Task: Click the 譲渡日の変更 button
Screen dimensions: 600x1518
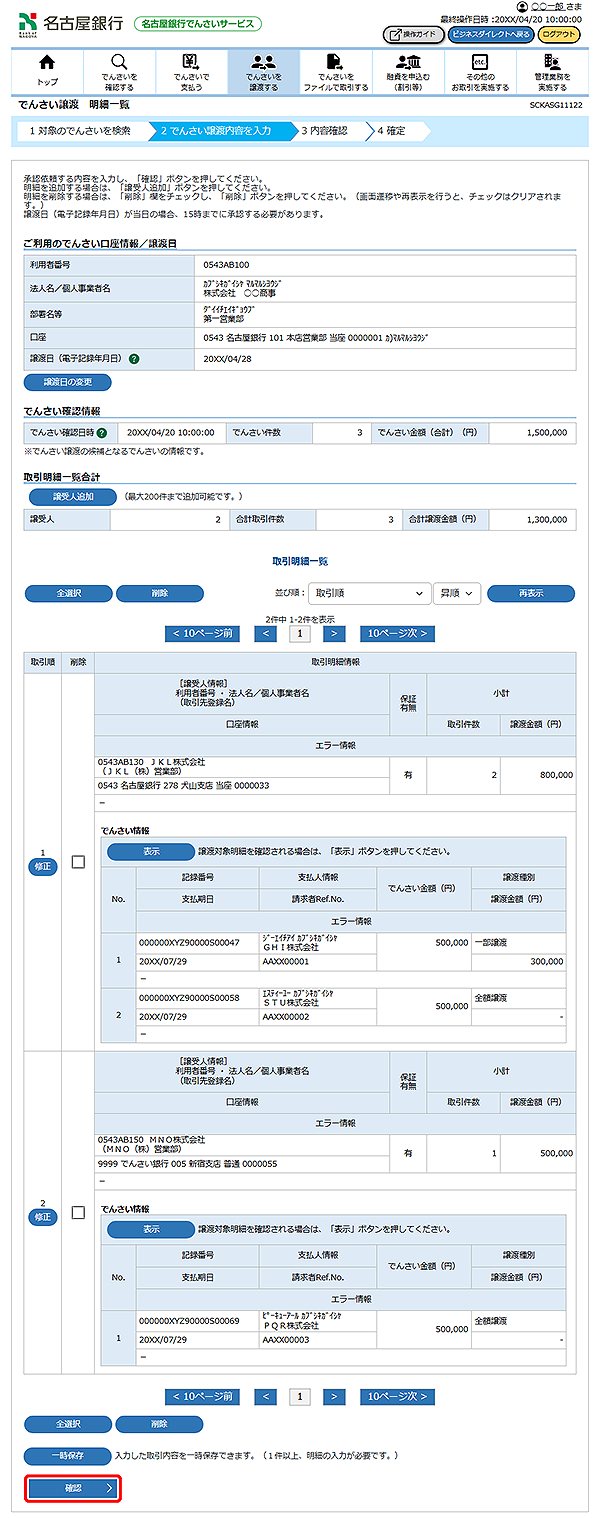Action: tap(68, 382)
